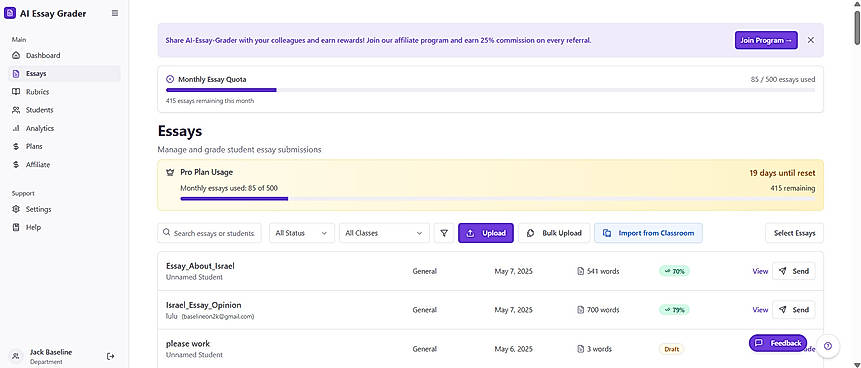
Task: Collapse sidebar with the hamburger menu icon
Action: pos(115,13)
